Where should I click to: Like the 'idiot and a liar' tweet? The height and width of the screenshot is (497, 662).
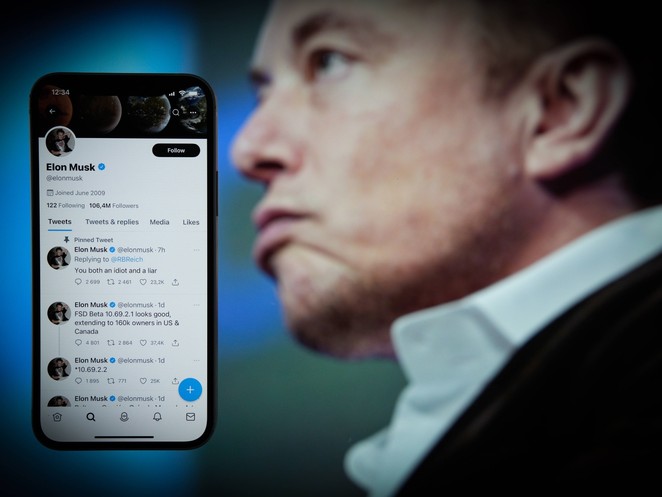pos(143,282)
